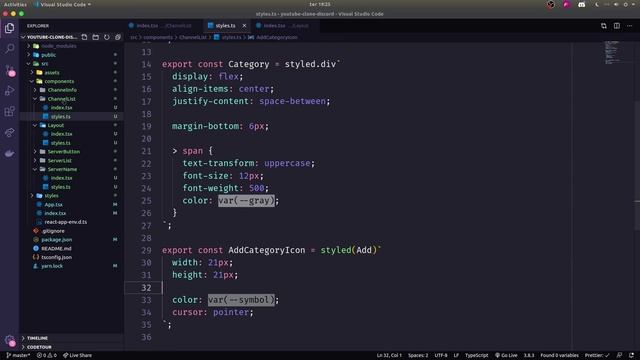The image size is (640, 360).
Task: Split the editor to the right
Action: point(617,26)
